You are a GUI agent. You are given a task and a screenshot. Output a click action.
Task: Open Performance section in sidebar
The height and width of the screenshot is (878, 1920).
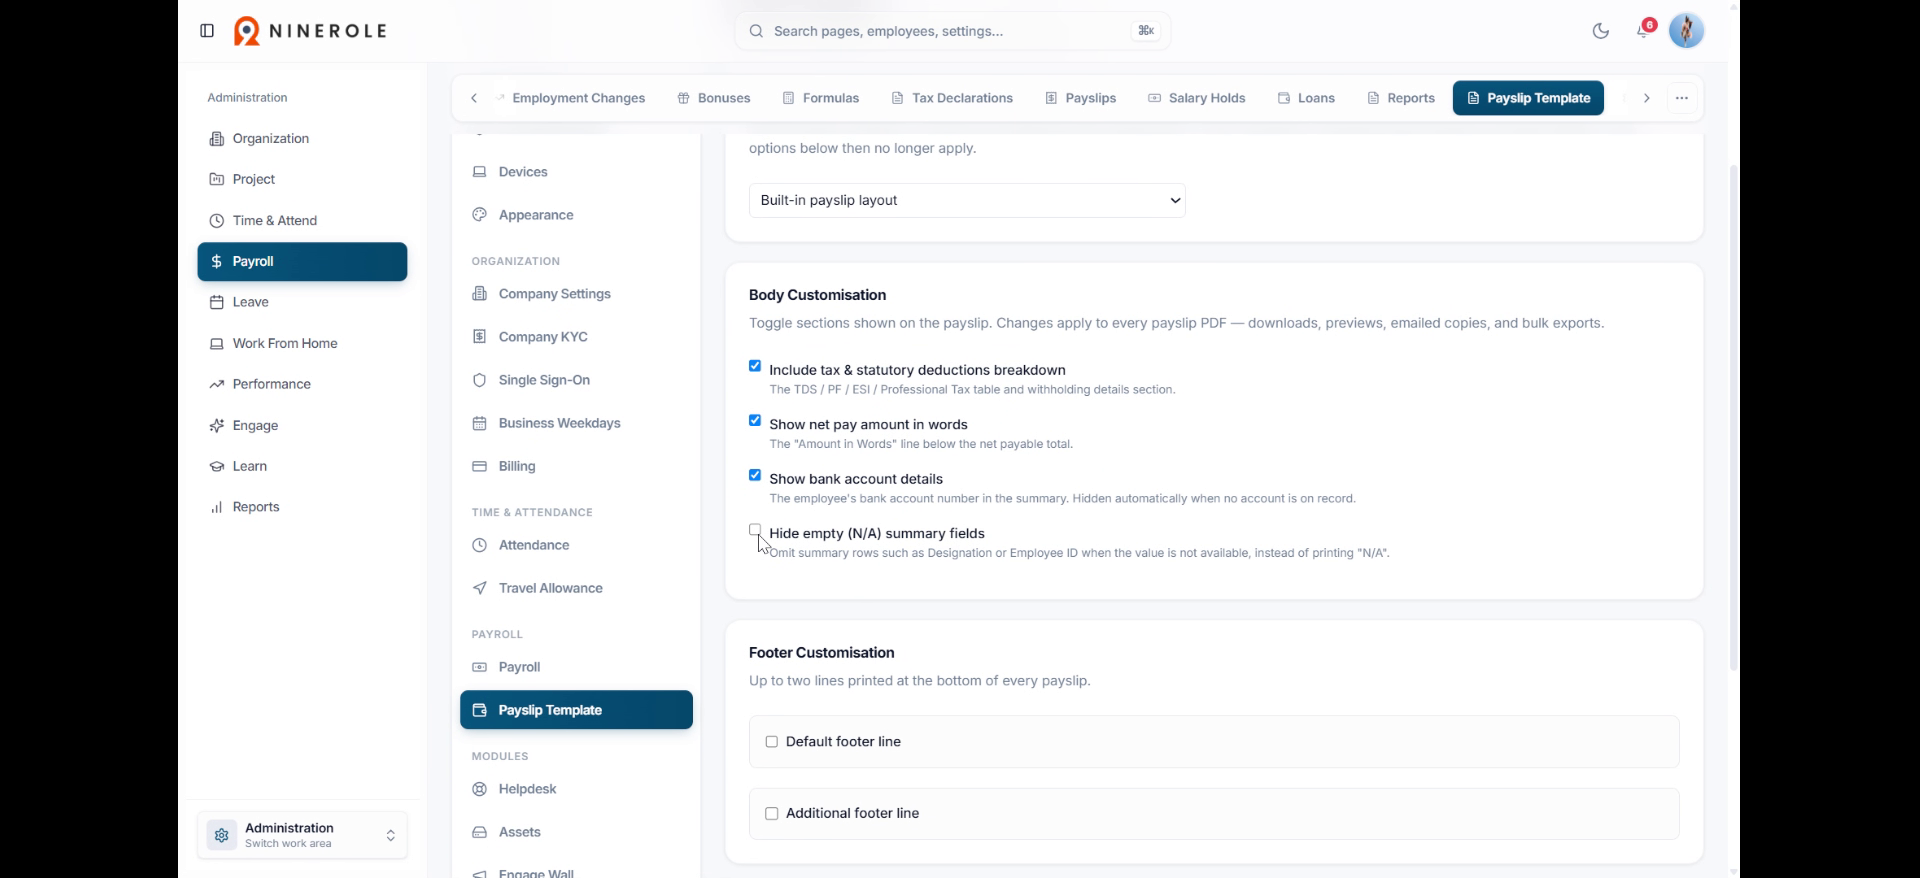tap(302, 384)
